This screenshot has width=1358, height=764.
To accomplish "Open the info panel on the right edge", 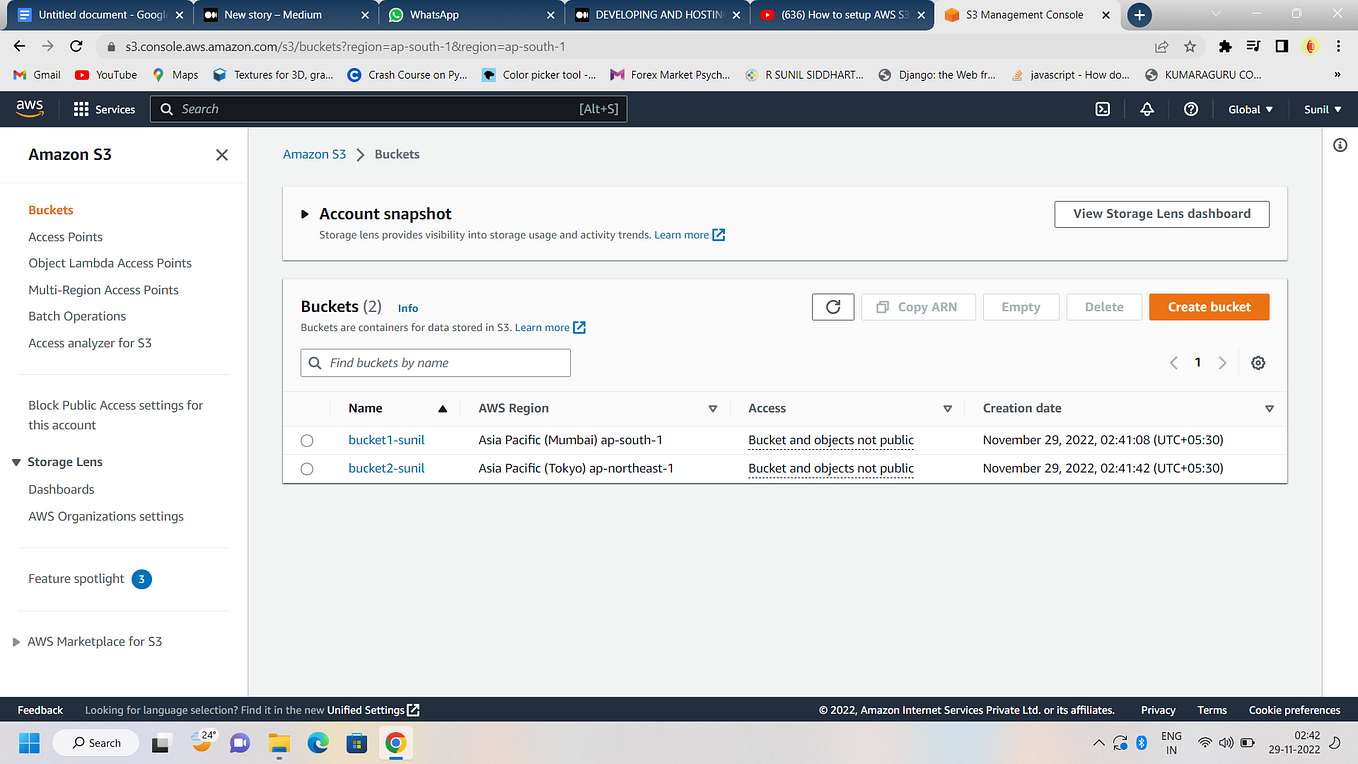I will click(1340, 145).
